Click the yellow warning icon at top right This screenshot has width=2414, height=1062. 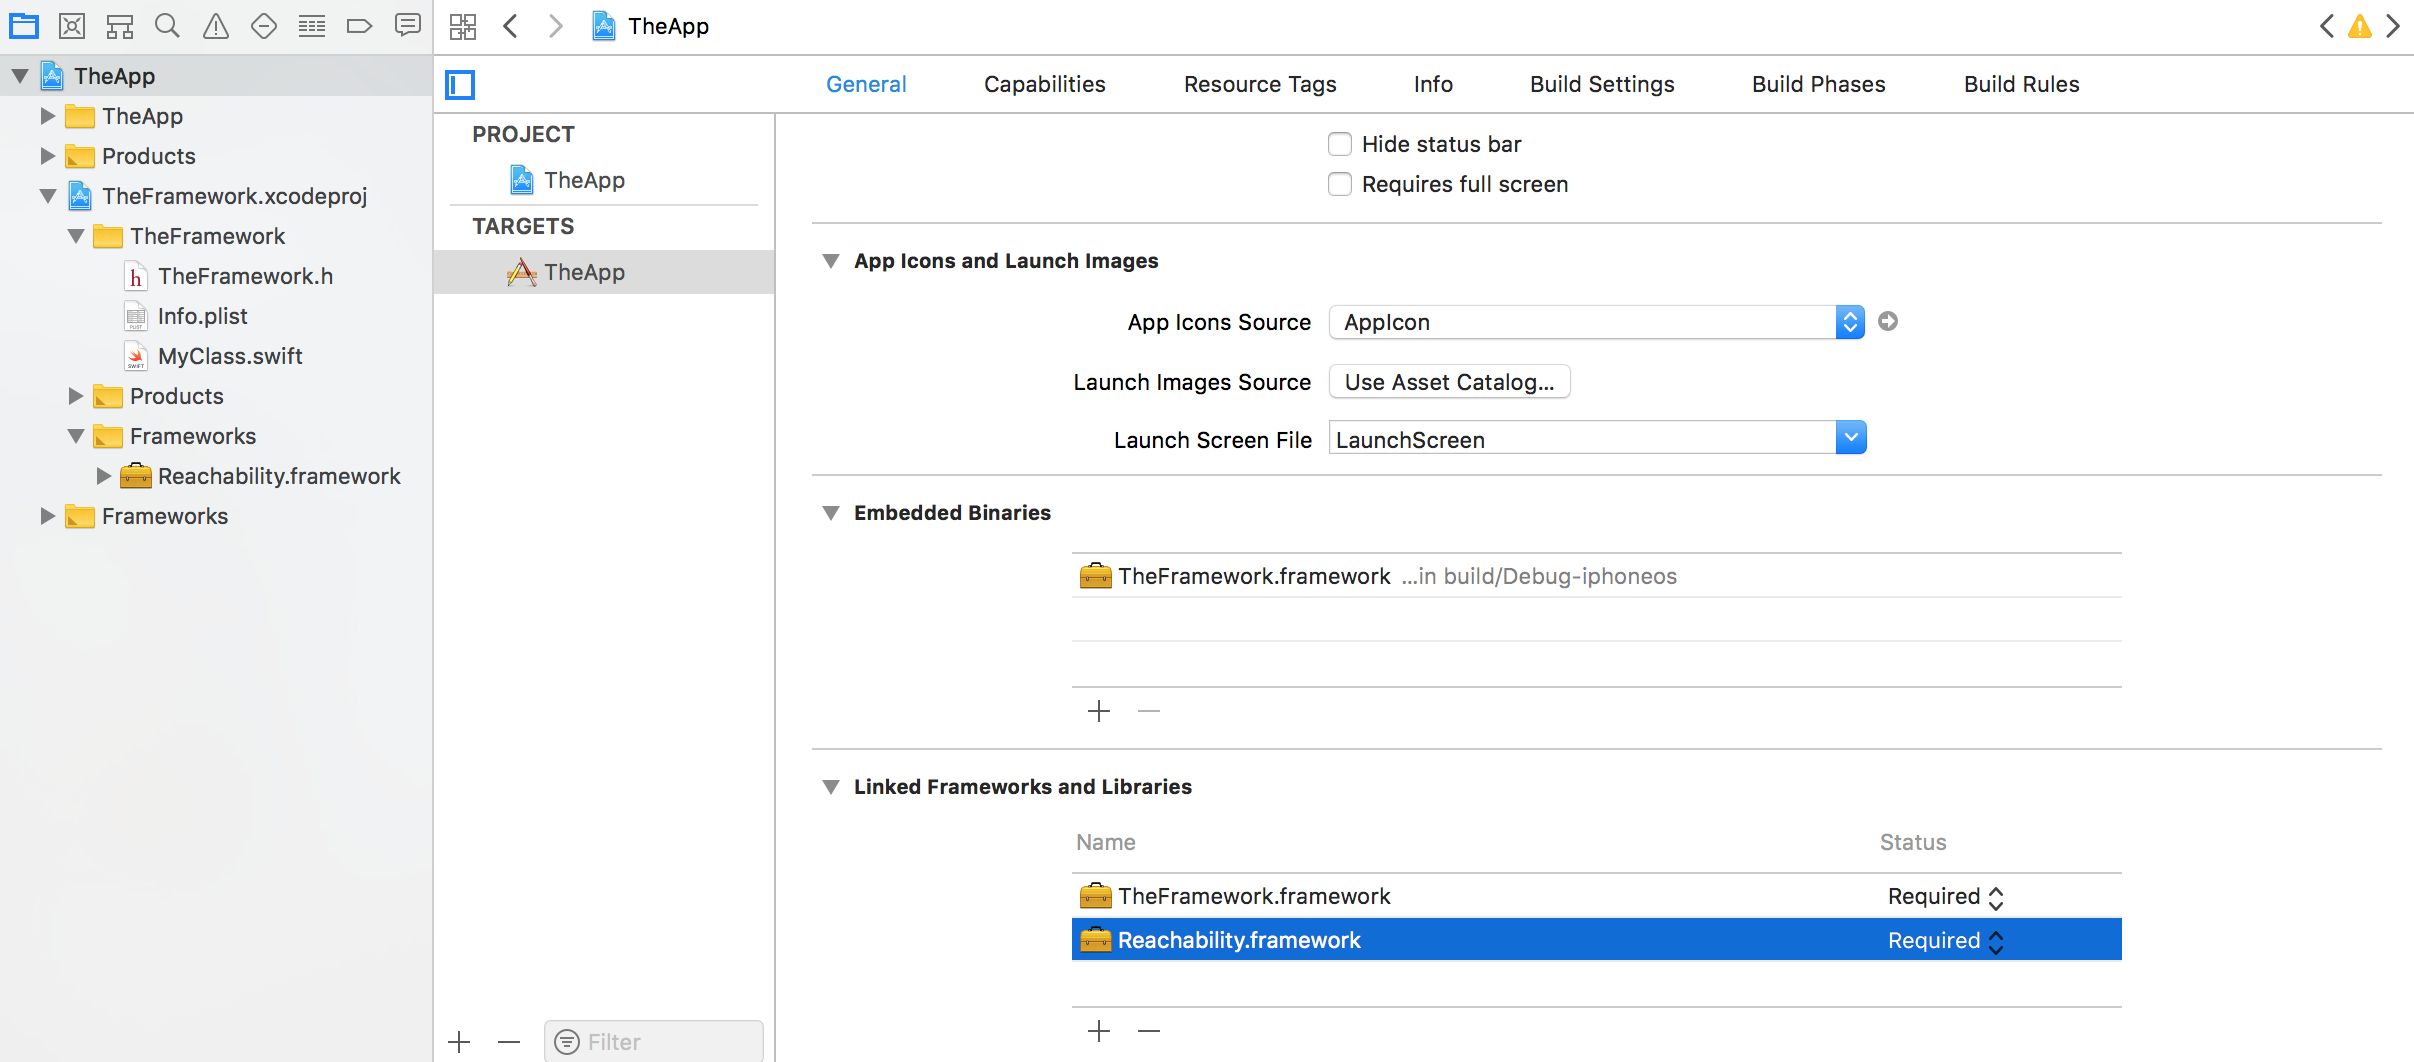pyautogui.click(x=2359, y=26)
